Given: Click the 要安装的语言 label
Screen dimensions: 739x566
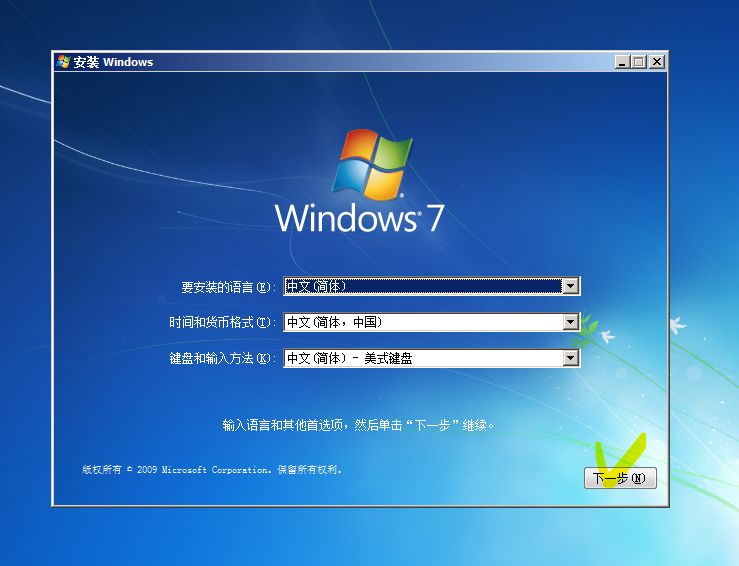Looking at the screenshot, I should [x=229, y=287].
